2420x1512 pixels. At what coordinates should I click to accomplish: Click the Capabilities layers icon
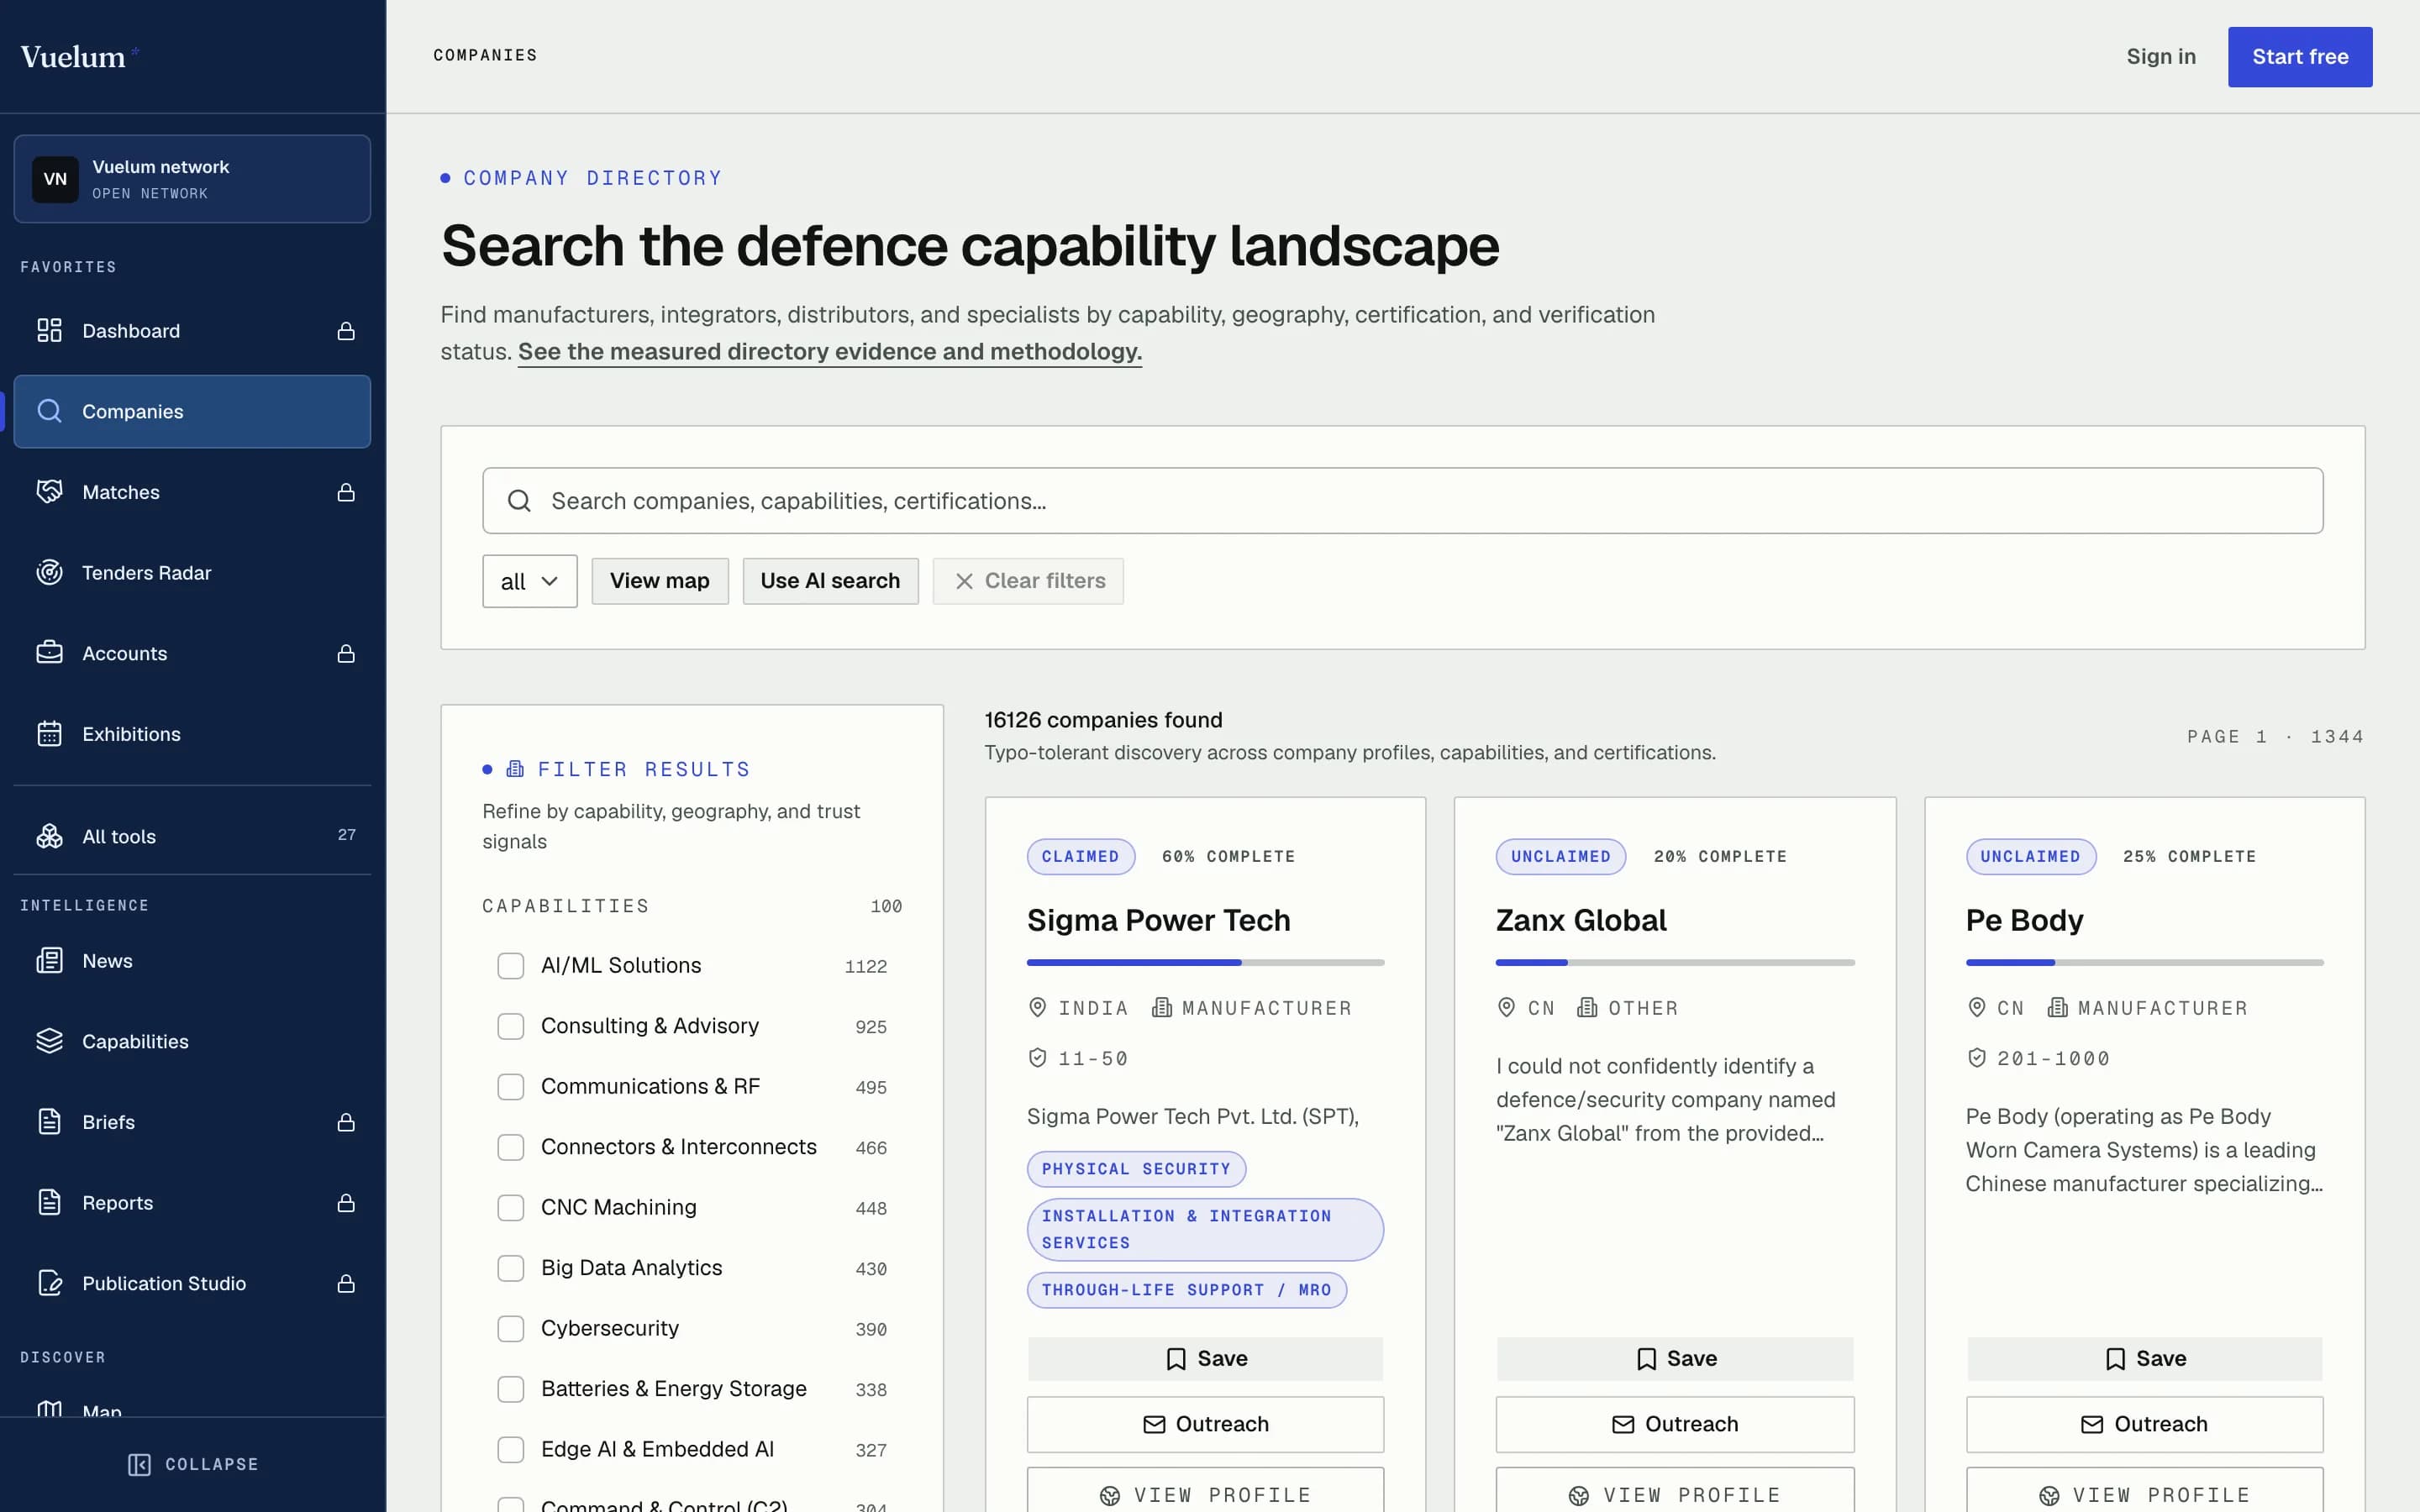(49, 1041)
